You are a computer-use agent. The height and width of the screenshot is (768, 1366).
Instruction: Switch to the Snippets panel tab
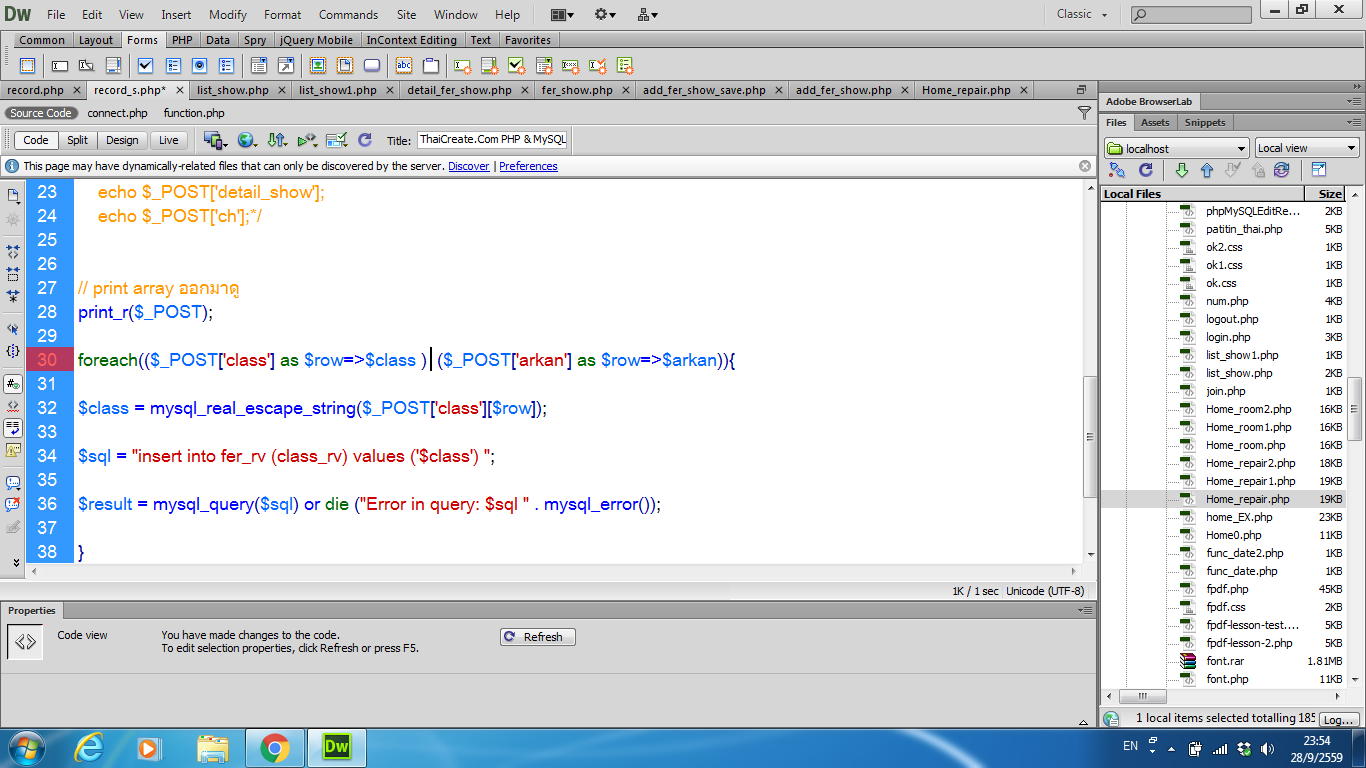tap(1205, 122)
